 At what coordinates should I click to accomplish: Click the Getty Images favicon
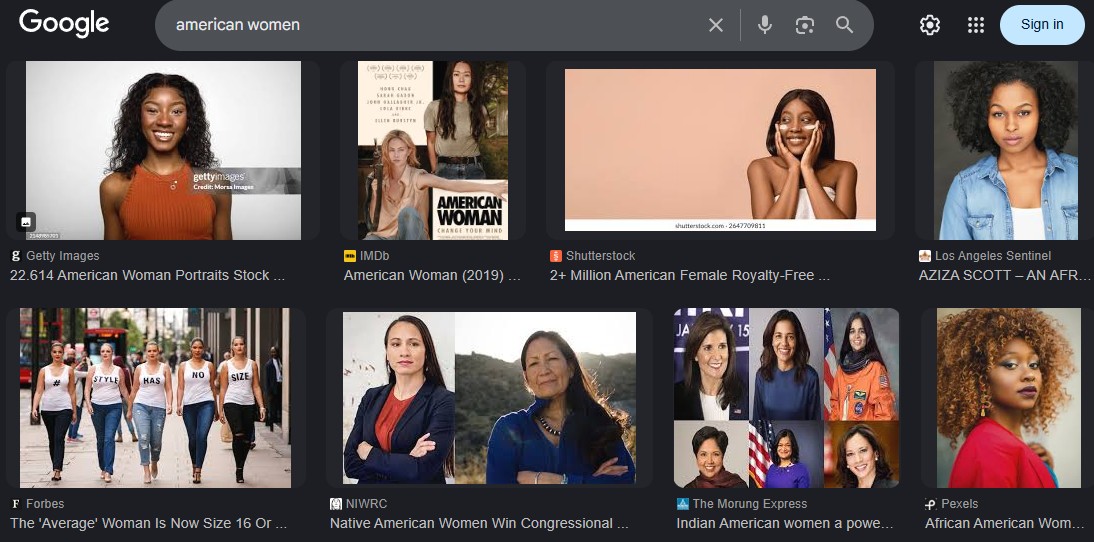16,256
